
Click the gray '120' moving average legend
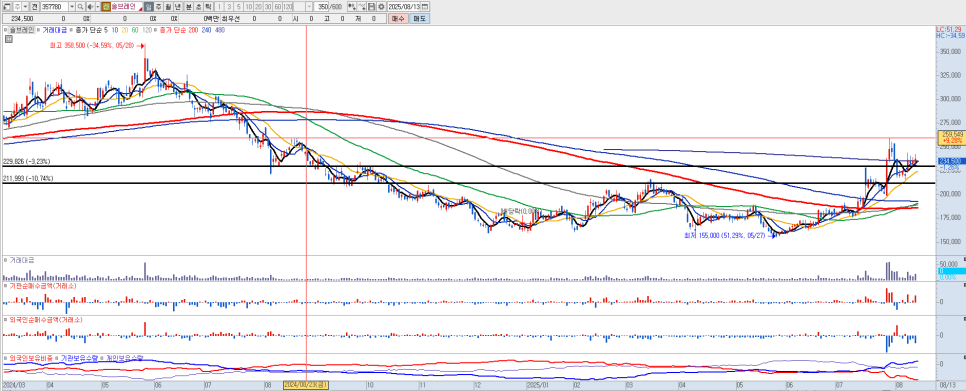(x=147, y=30)
